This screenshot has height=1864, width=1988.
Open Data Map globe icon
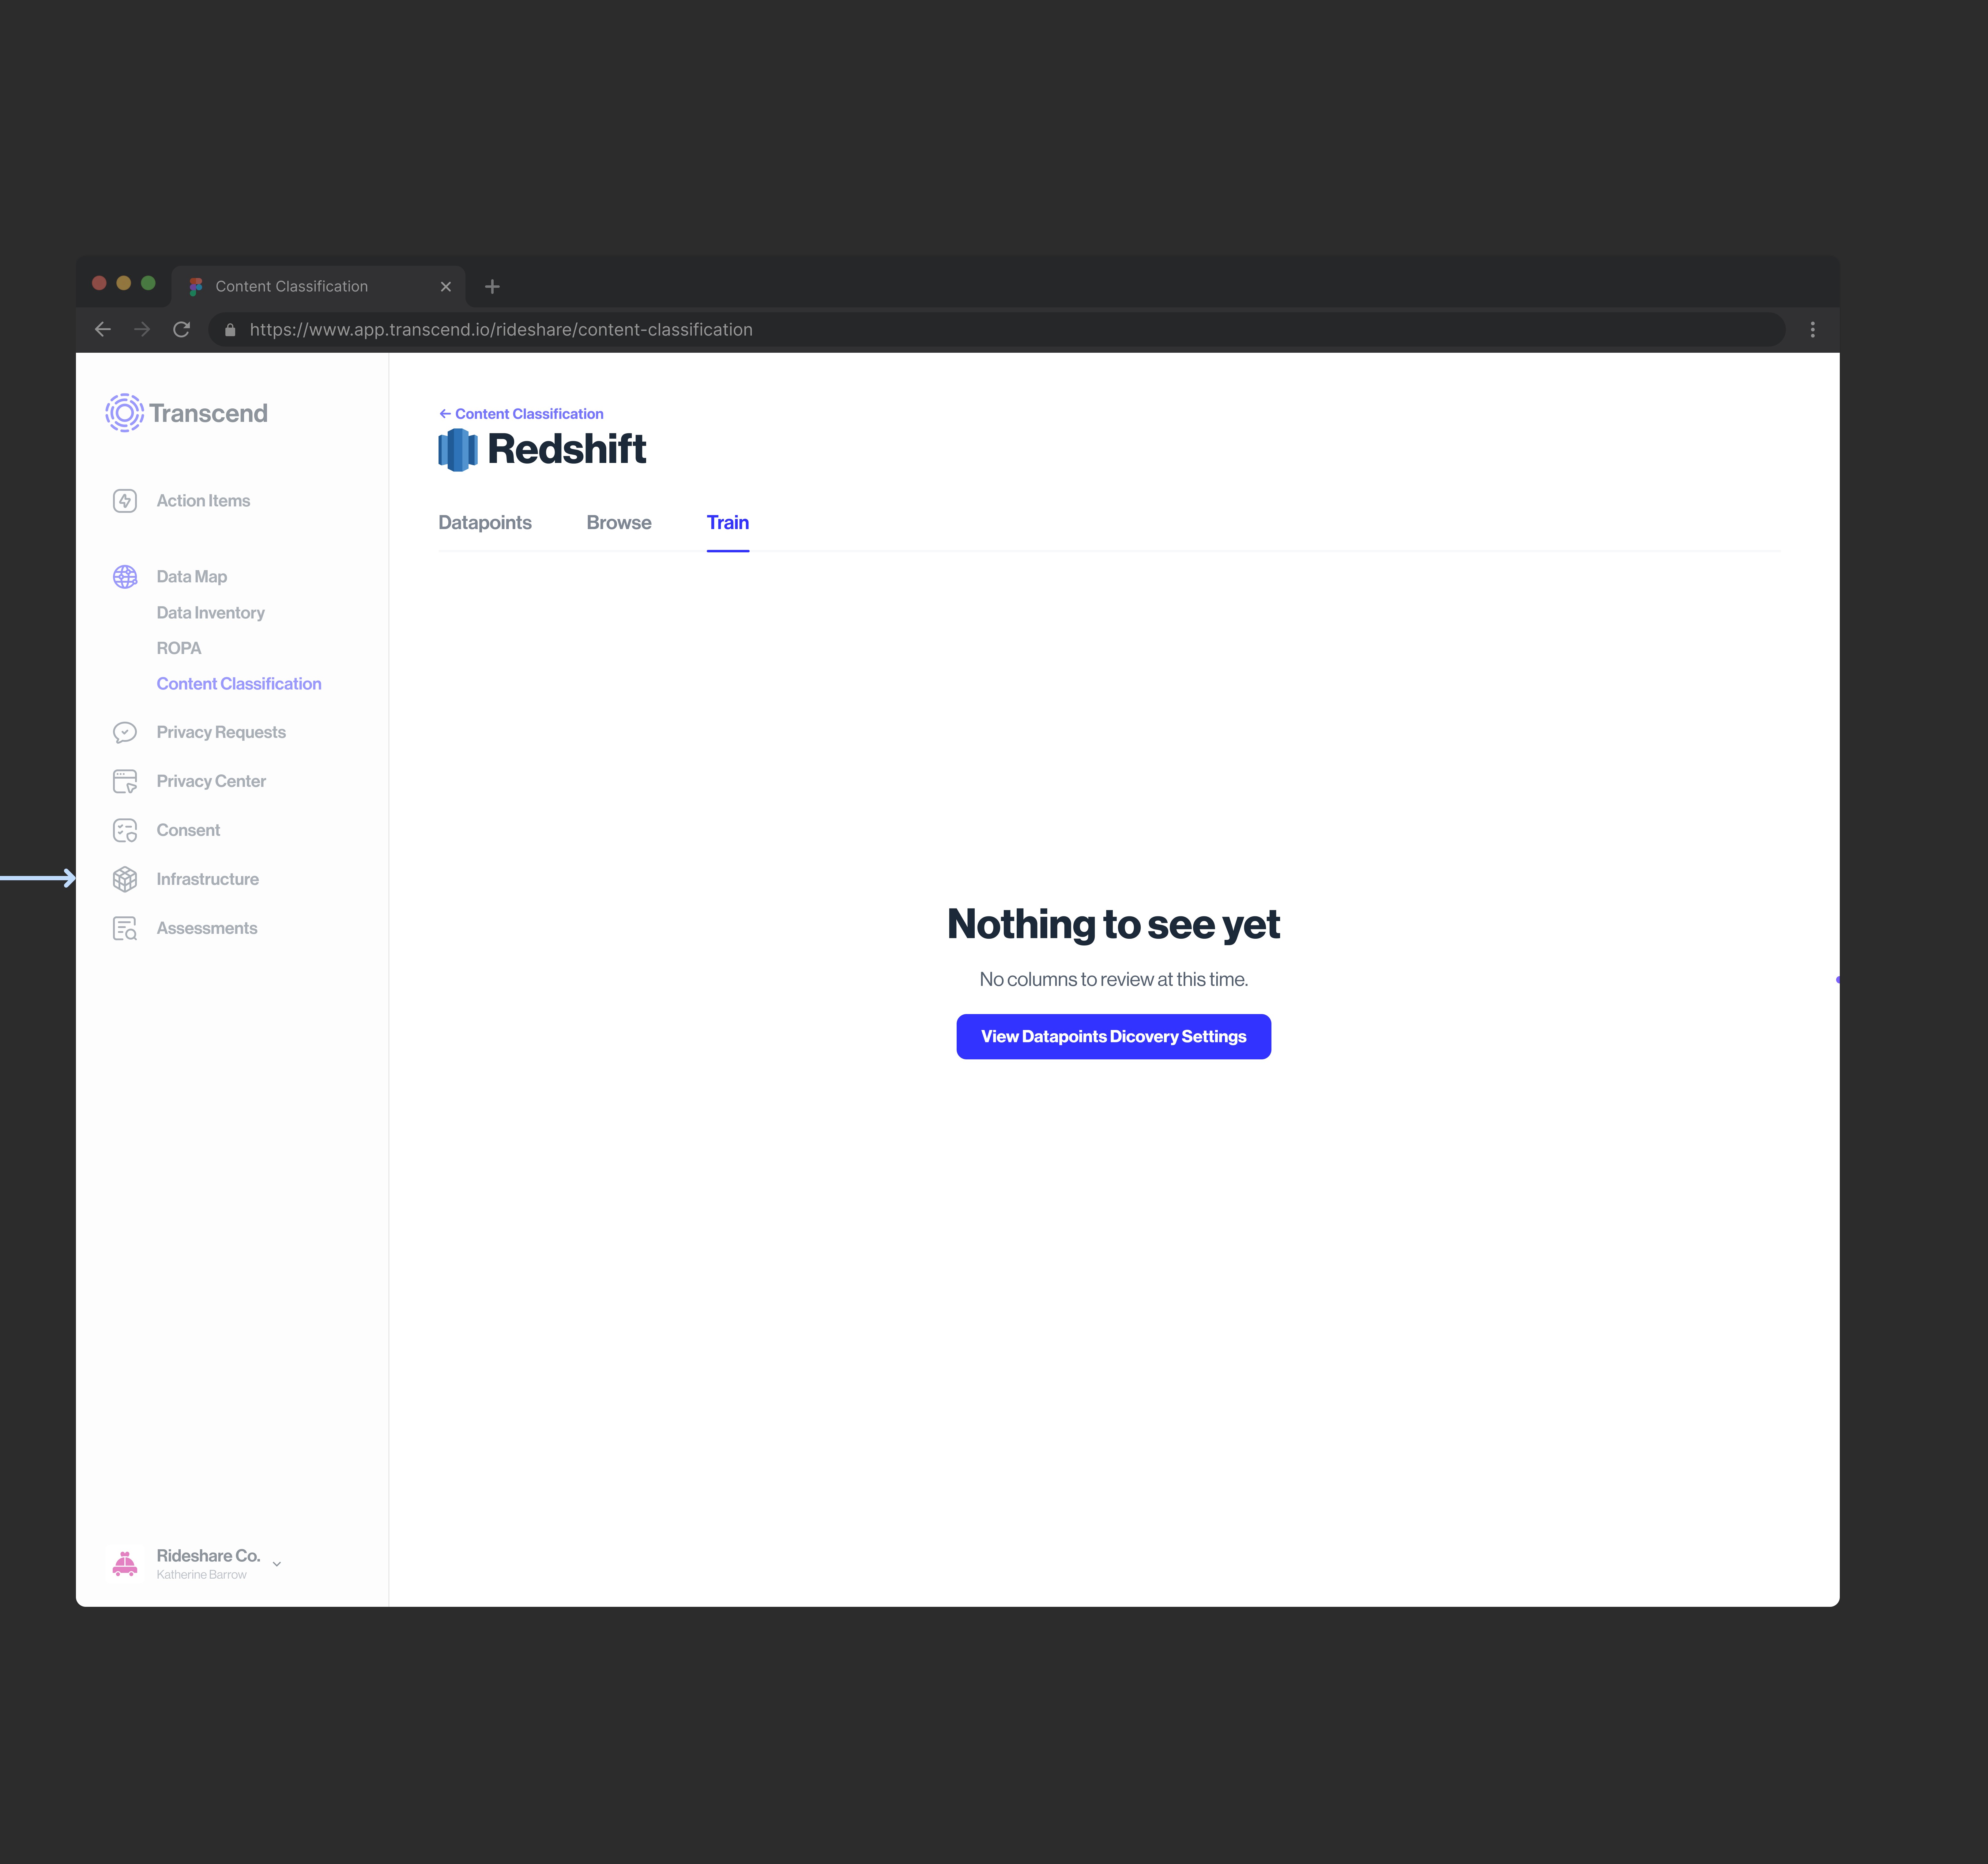125,577
